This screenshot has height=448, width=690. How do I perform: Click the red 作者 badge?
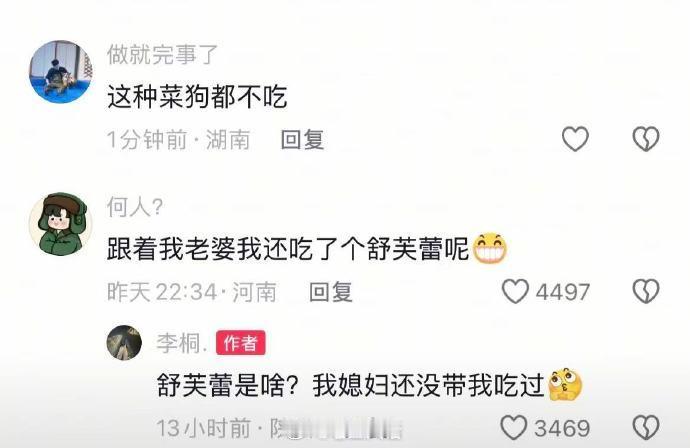[240, 343]
